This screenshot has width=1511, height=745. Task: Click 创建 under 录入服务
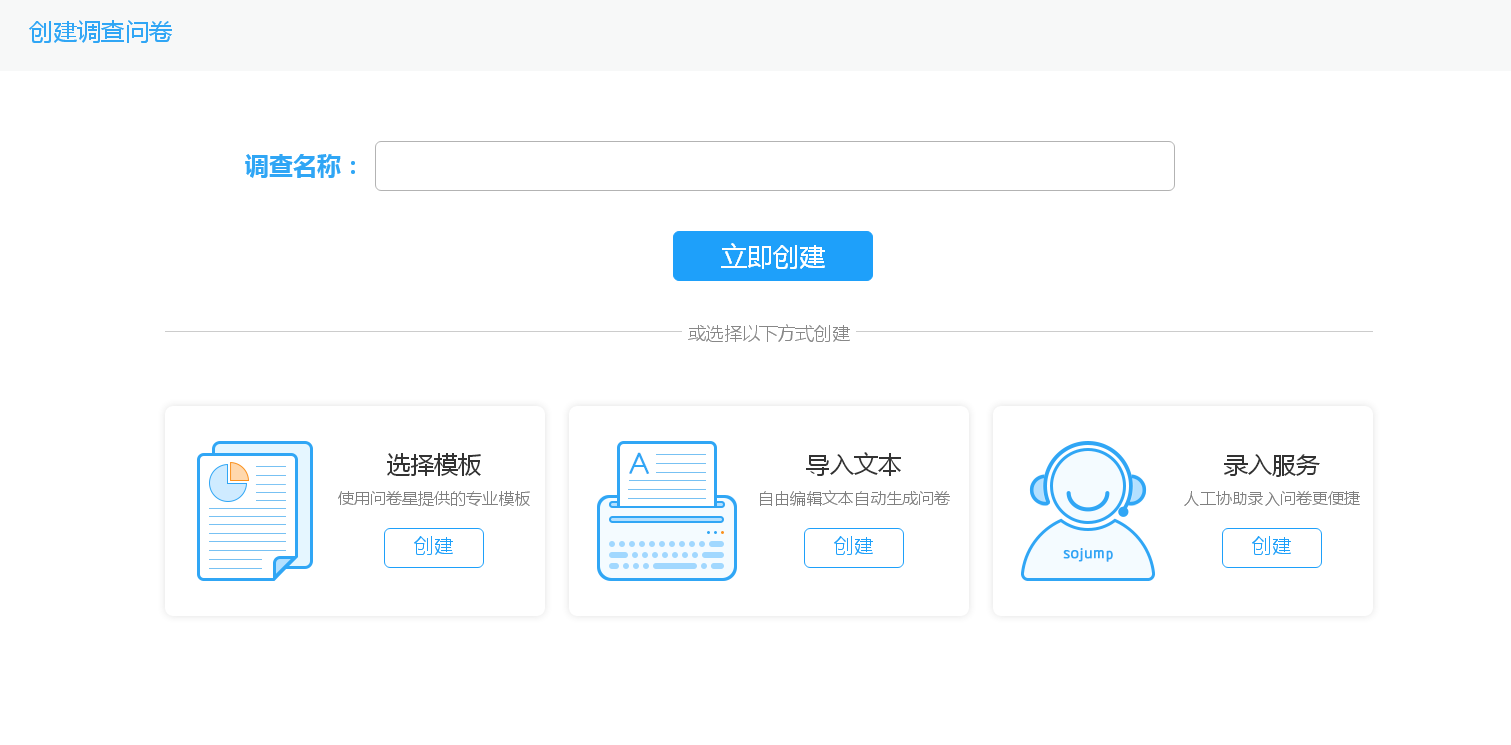coord(1272,548)
